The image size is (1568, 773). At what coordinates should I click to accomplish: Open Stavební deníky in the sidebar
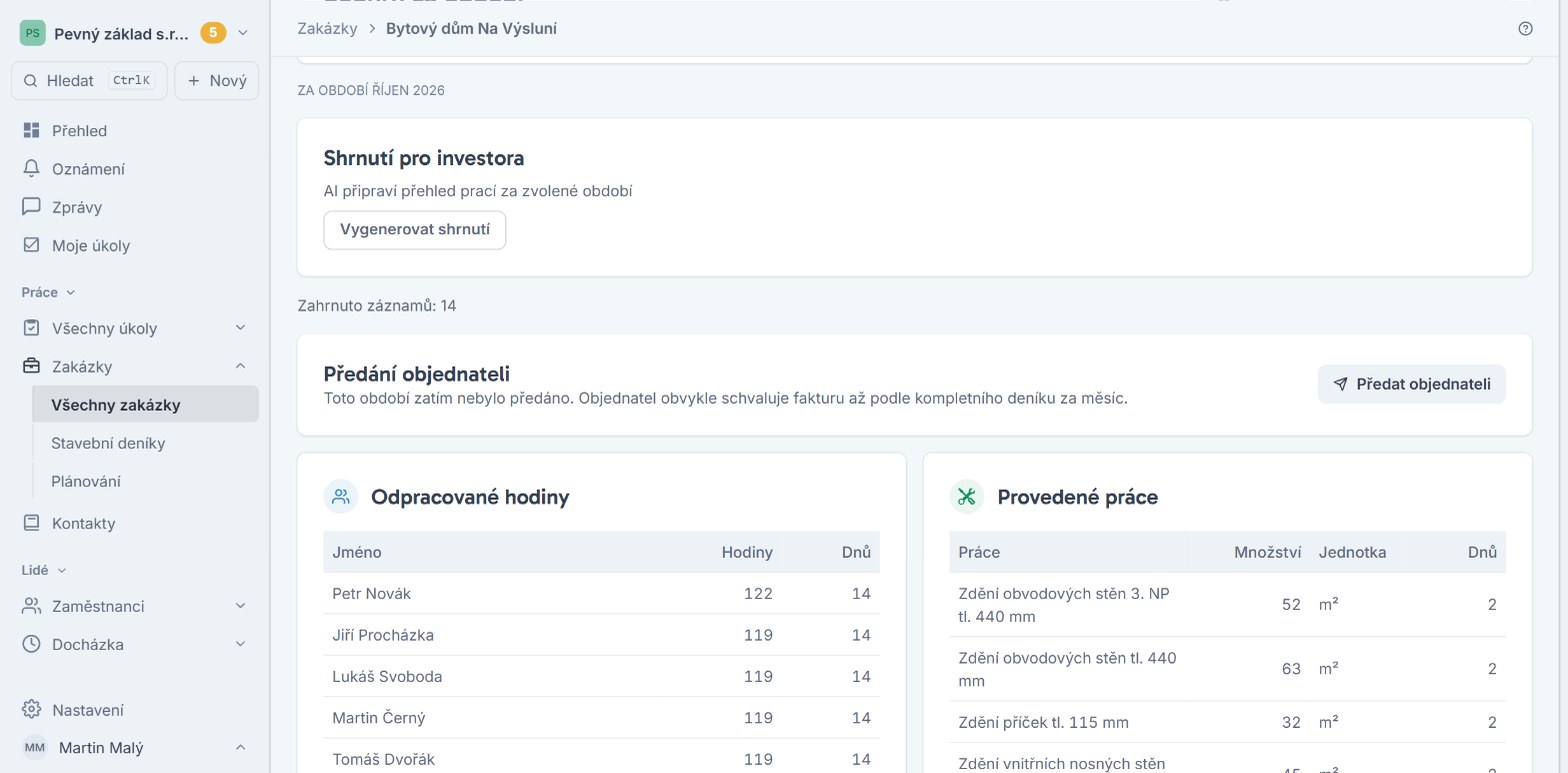click(146, 443)
